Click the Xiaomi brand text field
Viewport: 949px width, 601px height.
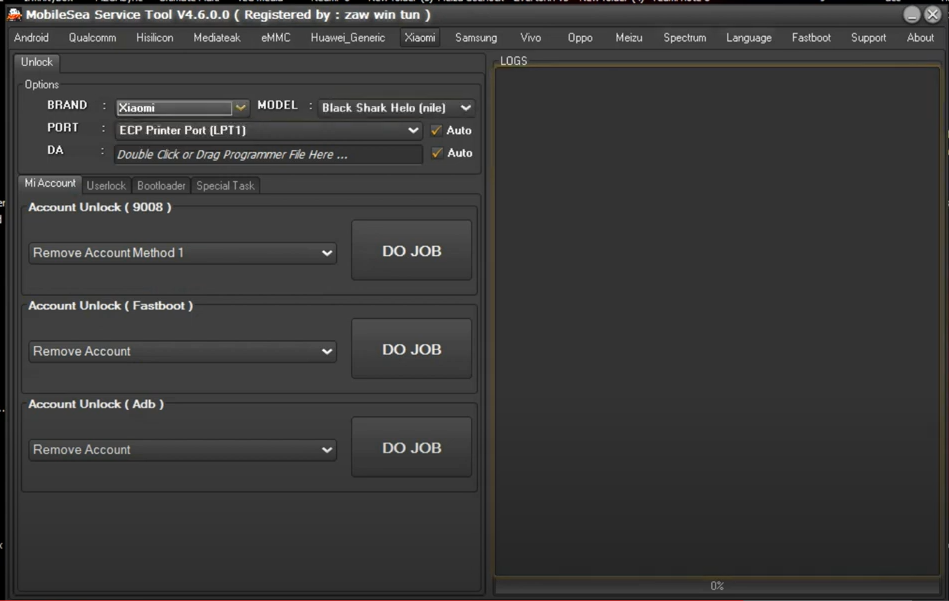click(x=174, y=108)
